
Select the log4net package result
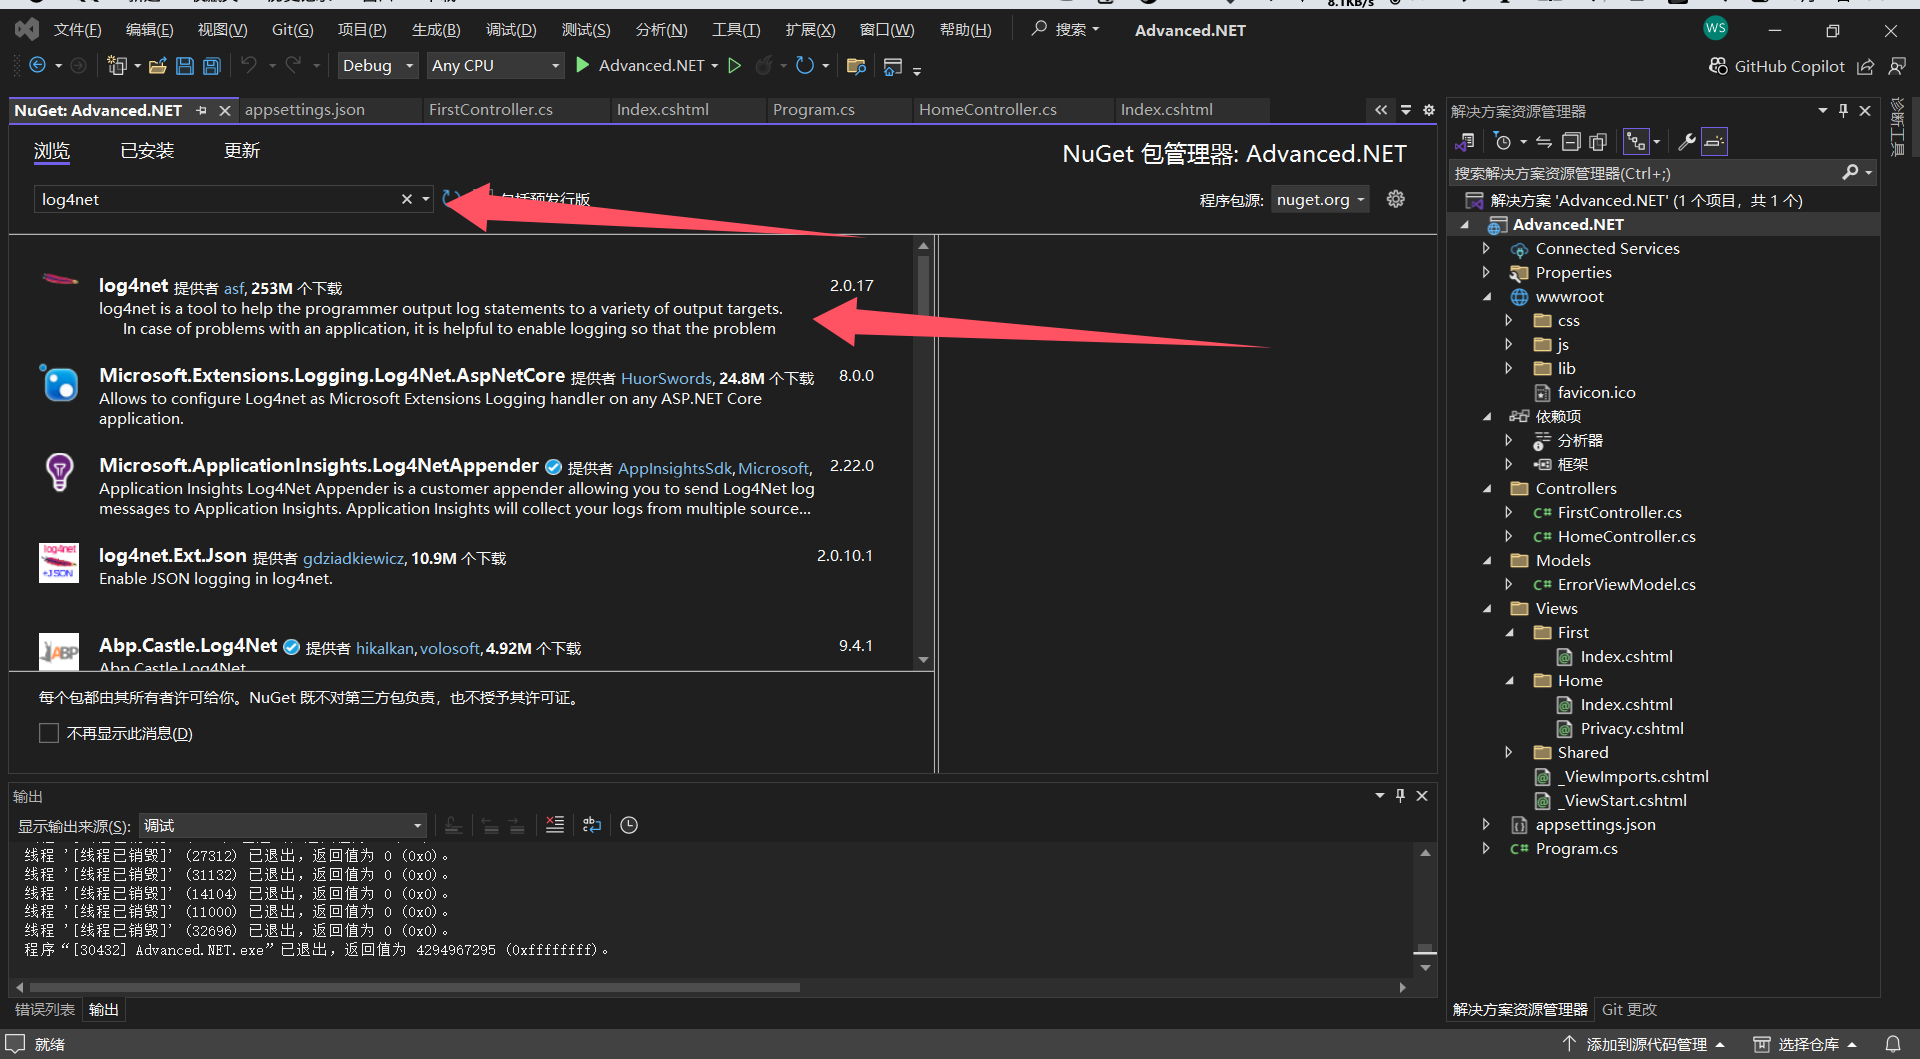[x=460, y=307]
